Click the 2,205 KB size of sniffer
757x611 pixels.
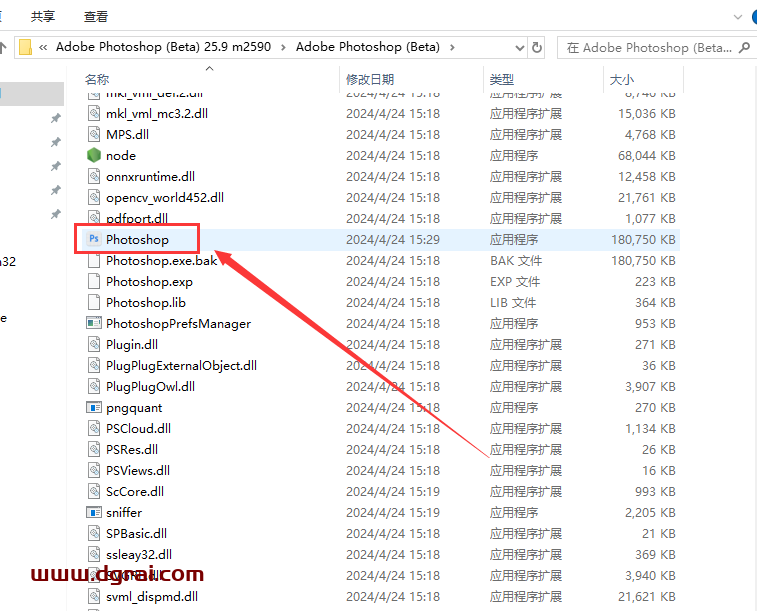point(650,512)
